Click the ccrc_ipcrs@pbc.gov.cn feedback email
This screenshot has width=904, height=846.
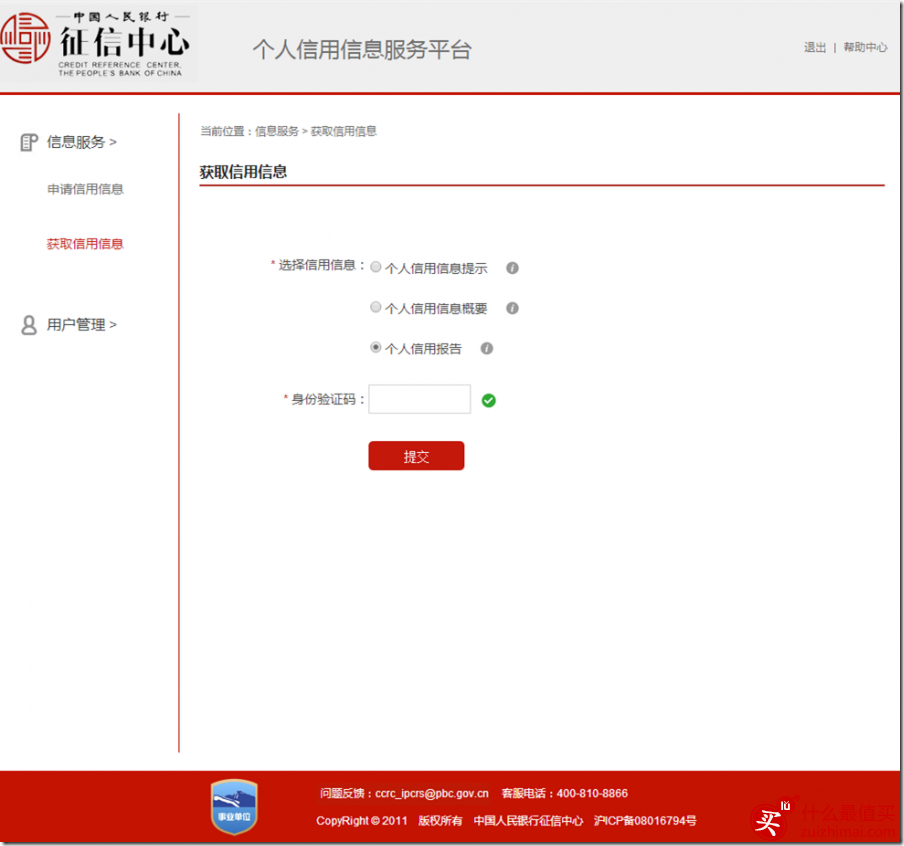(432, 794)
